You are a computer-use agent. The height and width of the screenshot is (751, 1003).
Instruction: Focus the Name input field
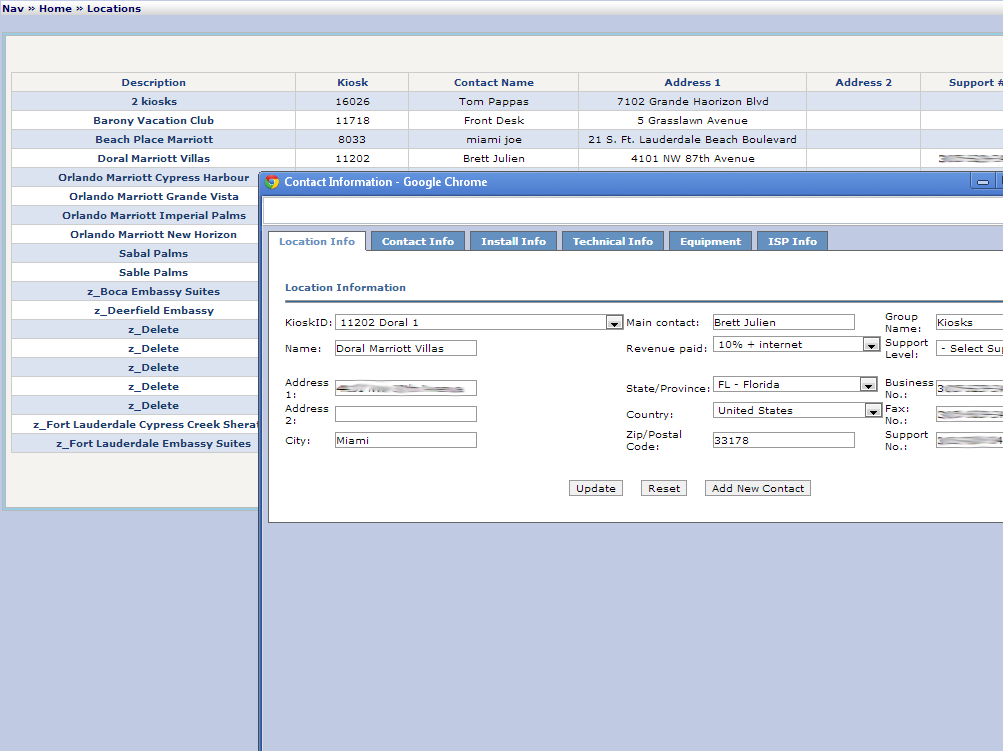(x=406, y=348)
